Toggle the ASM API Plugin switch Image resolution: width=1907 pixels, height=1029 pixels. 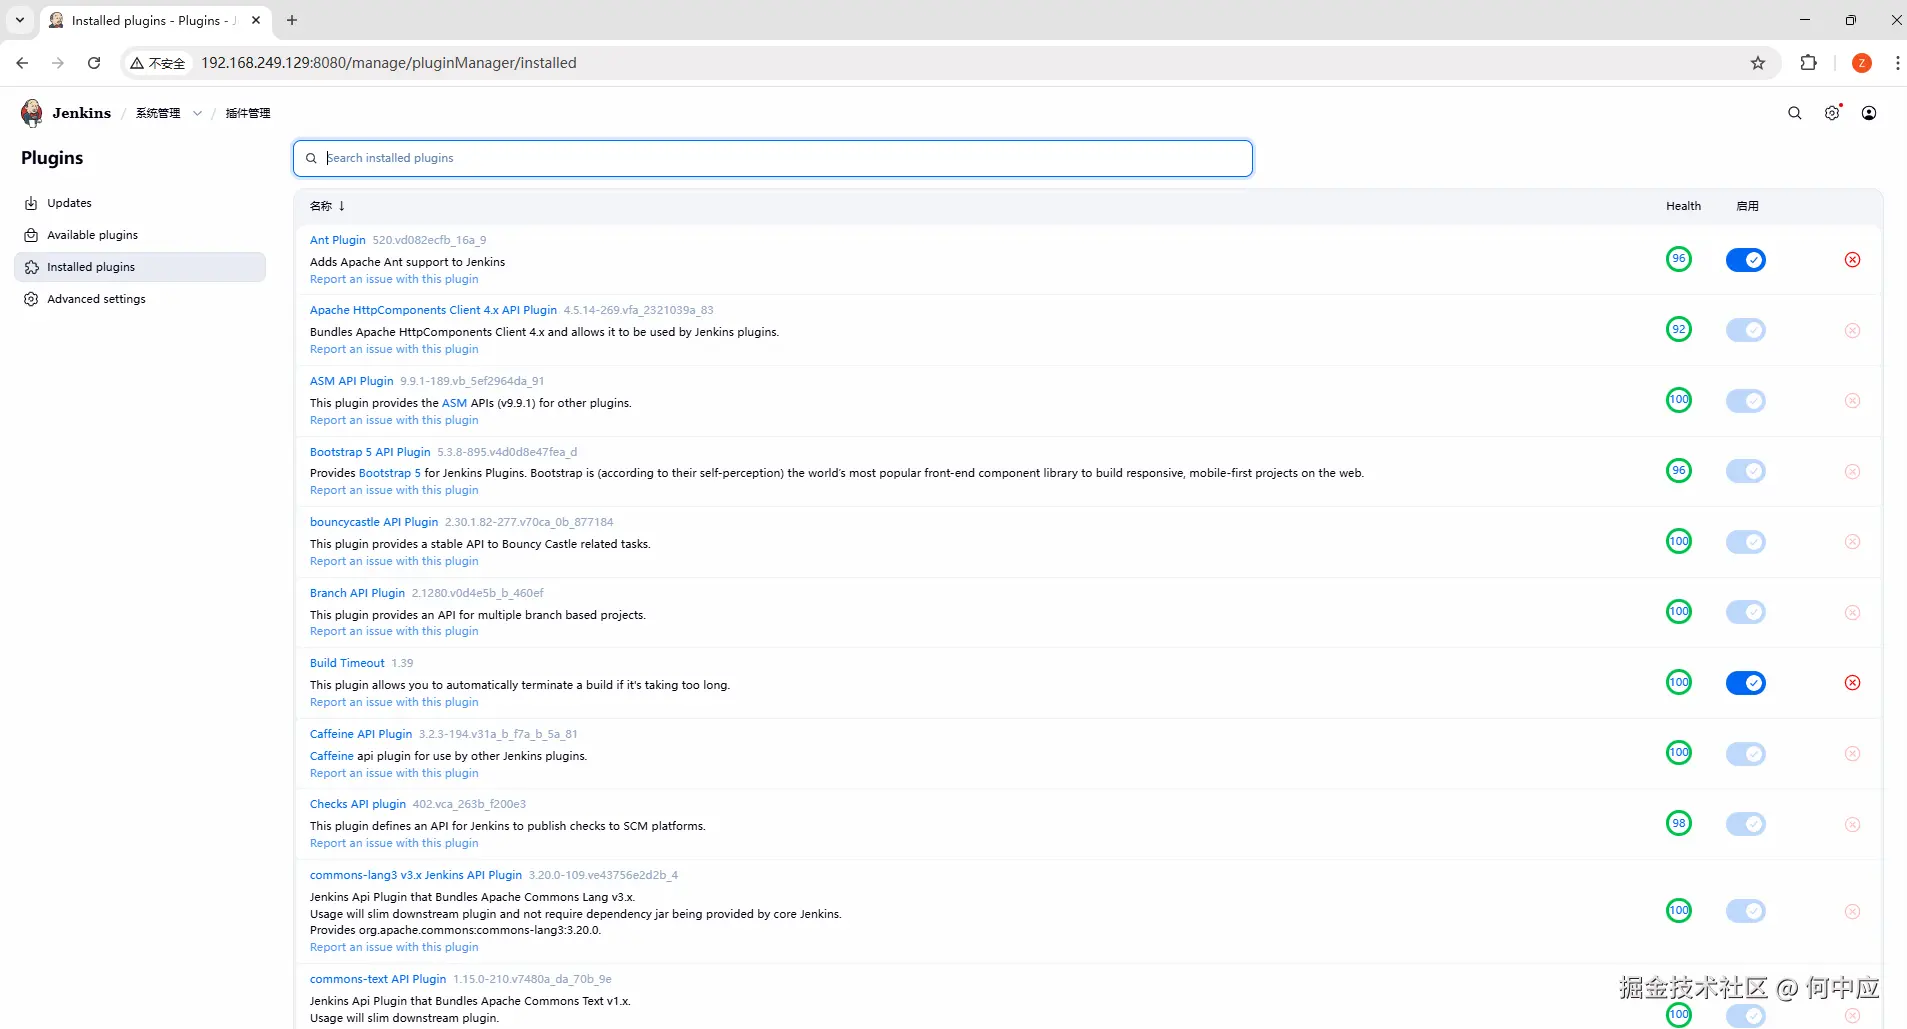point(1746,401)
